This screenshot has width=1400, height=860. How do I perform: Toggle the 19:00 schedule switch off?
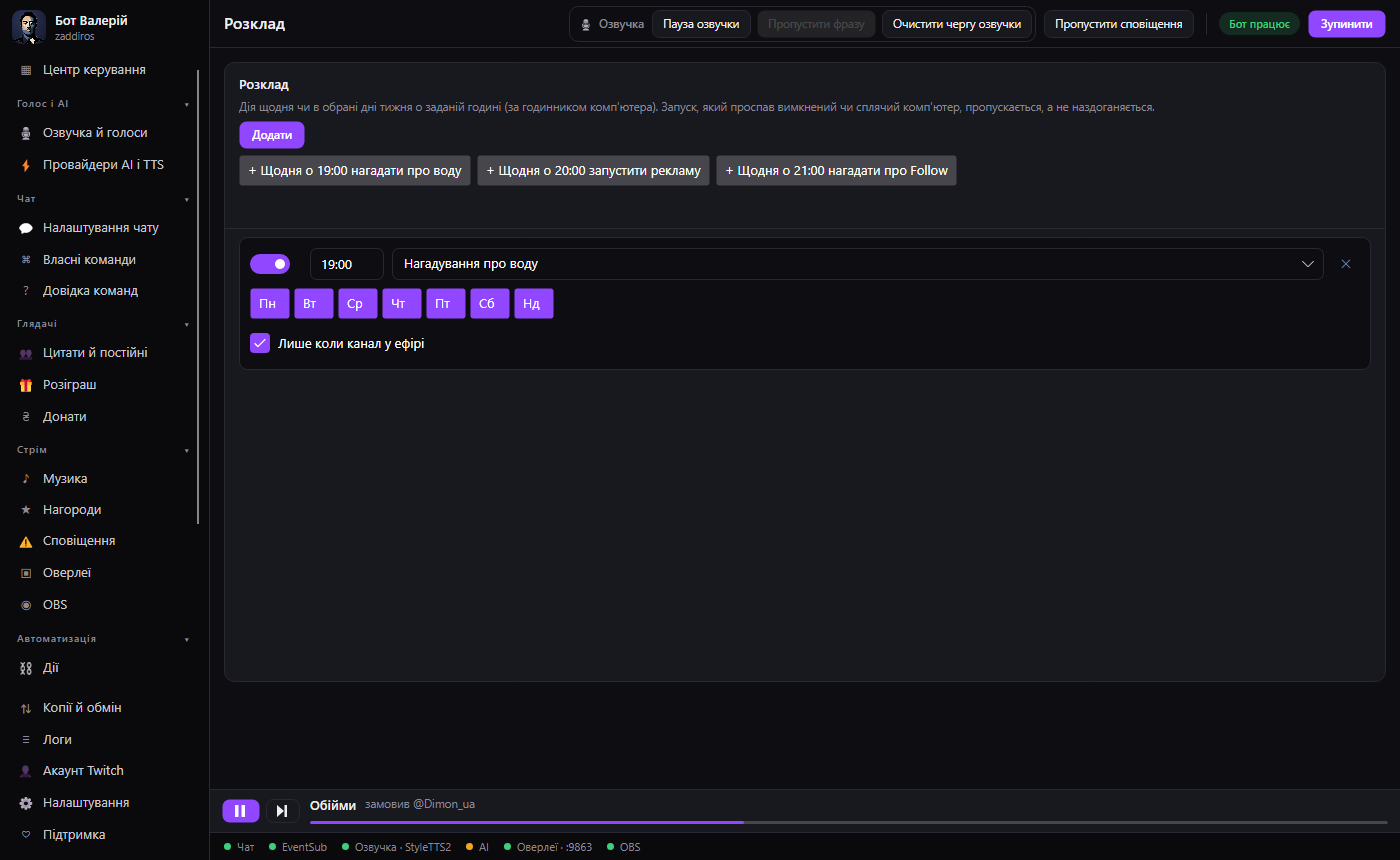click(x=270, y=264)
